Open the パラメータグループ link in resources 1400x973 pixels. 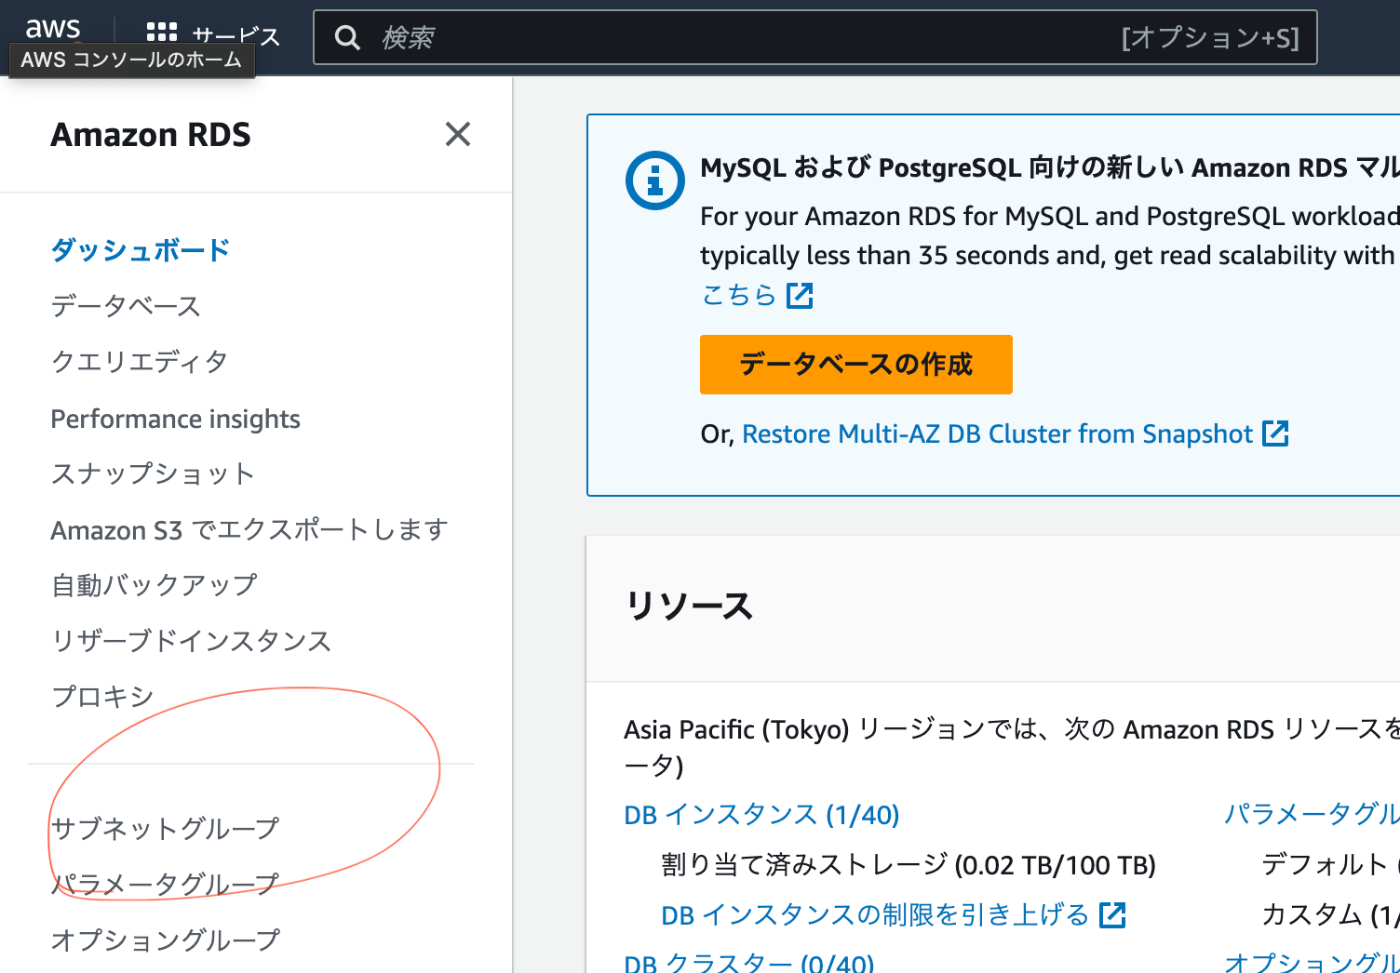coord(1312,815)
